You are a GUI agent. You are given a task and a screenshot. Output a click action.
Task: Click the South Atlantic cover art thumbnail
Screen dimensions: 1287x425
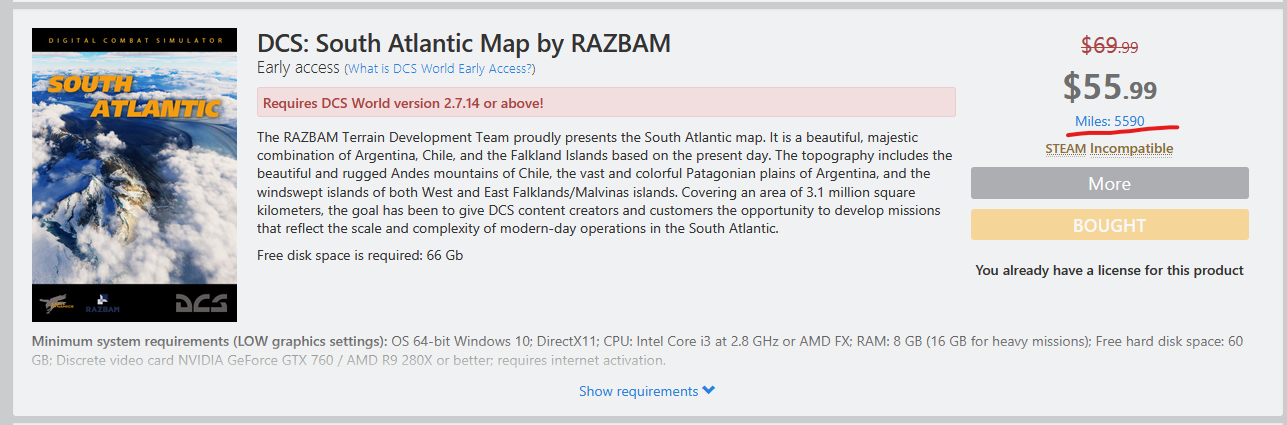pyautogui.click(x=134, y=175)
